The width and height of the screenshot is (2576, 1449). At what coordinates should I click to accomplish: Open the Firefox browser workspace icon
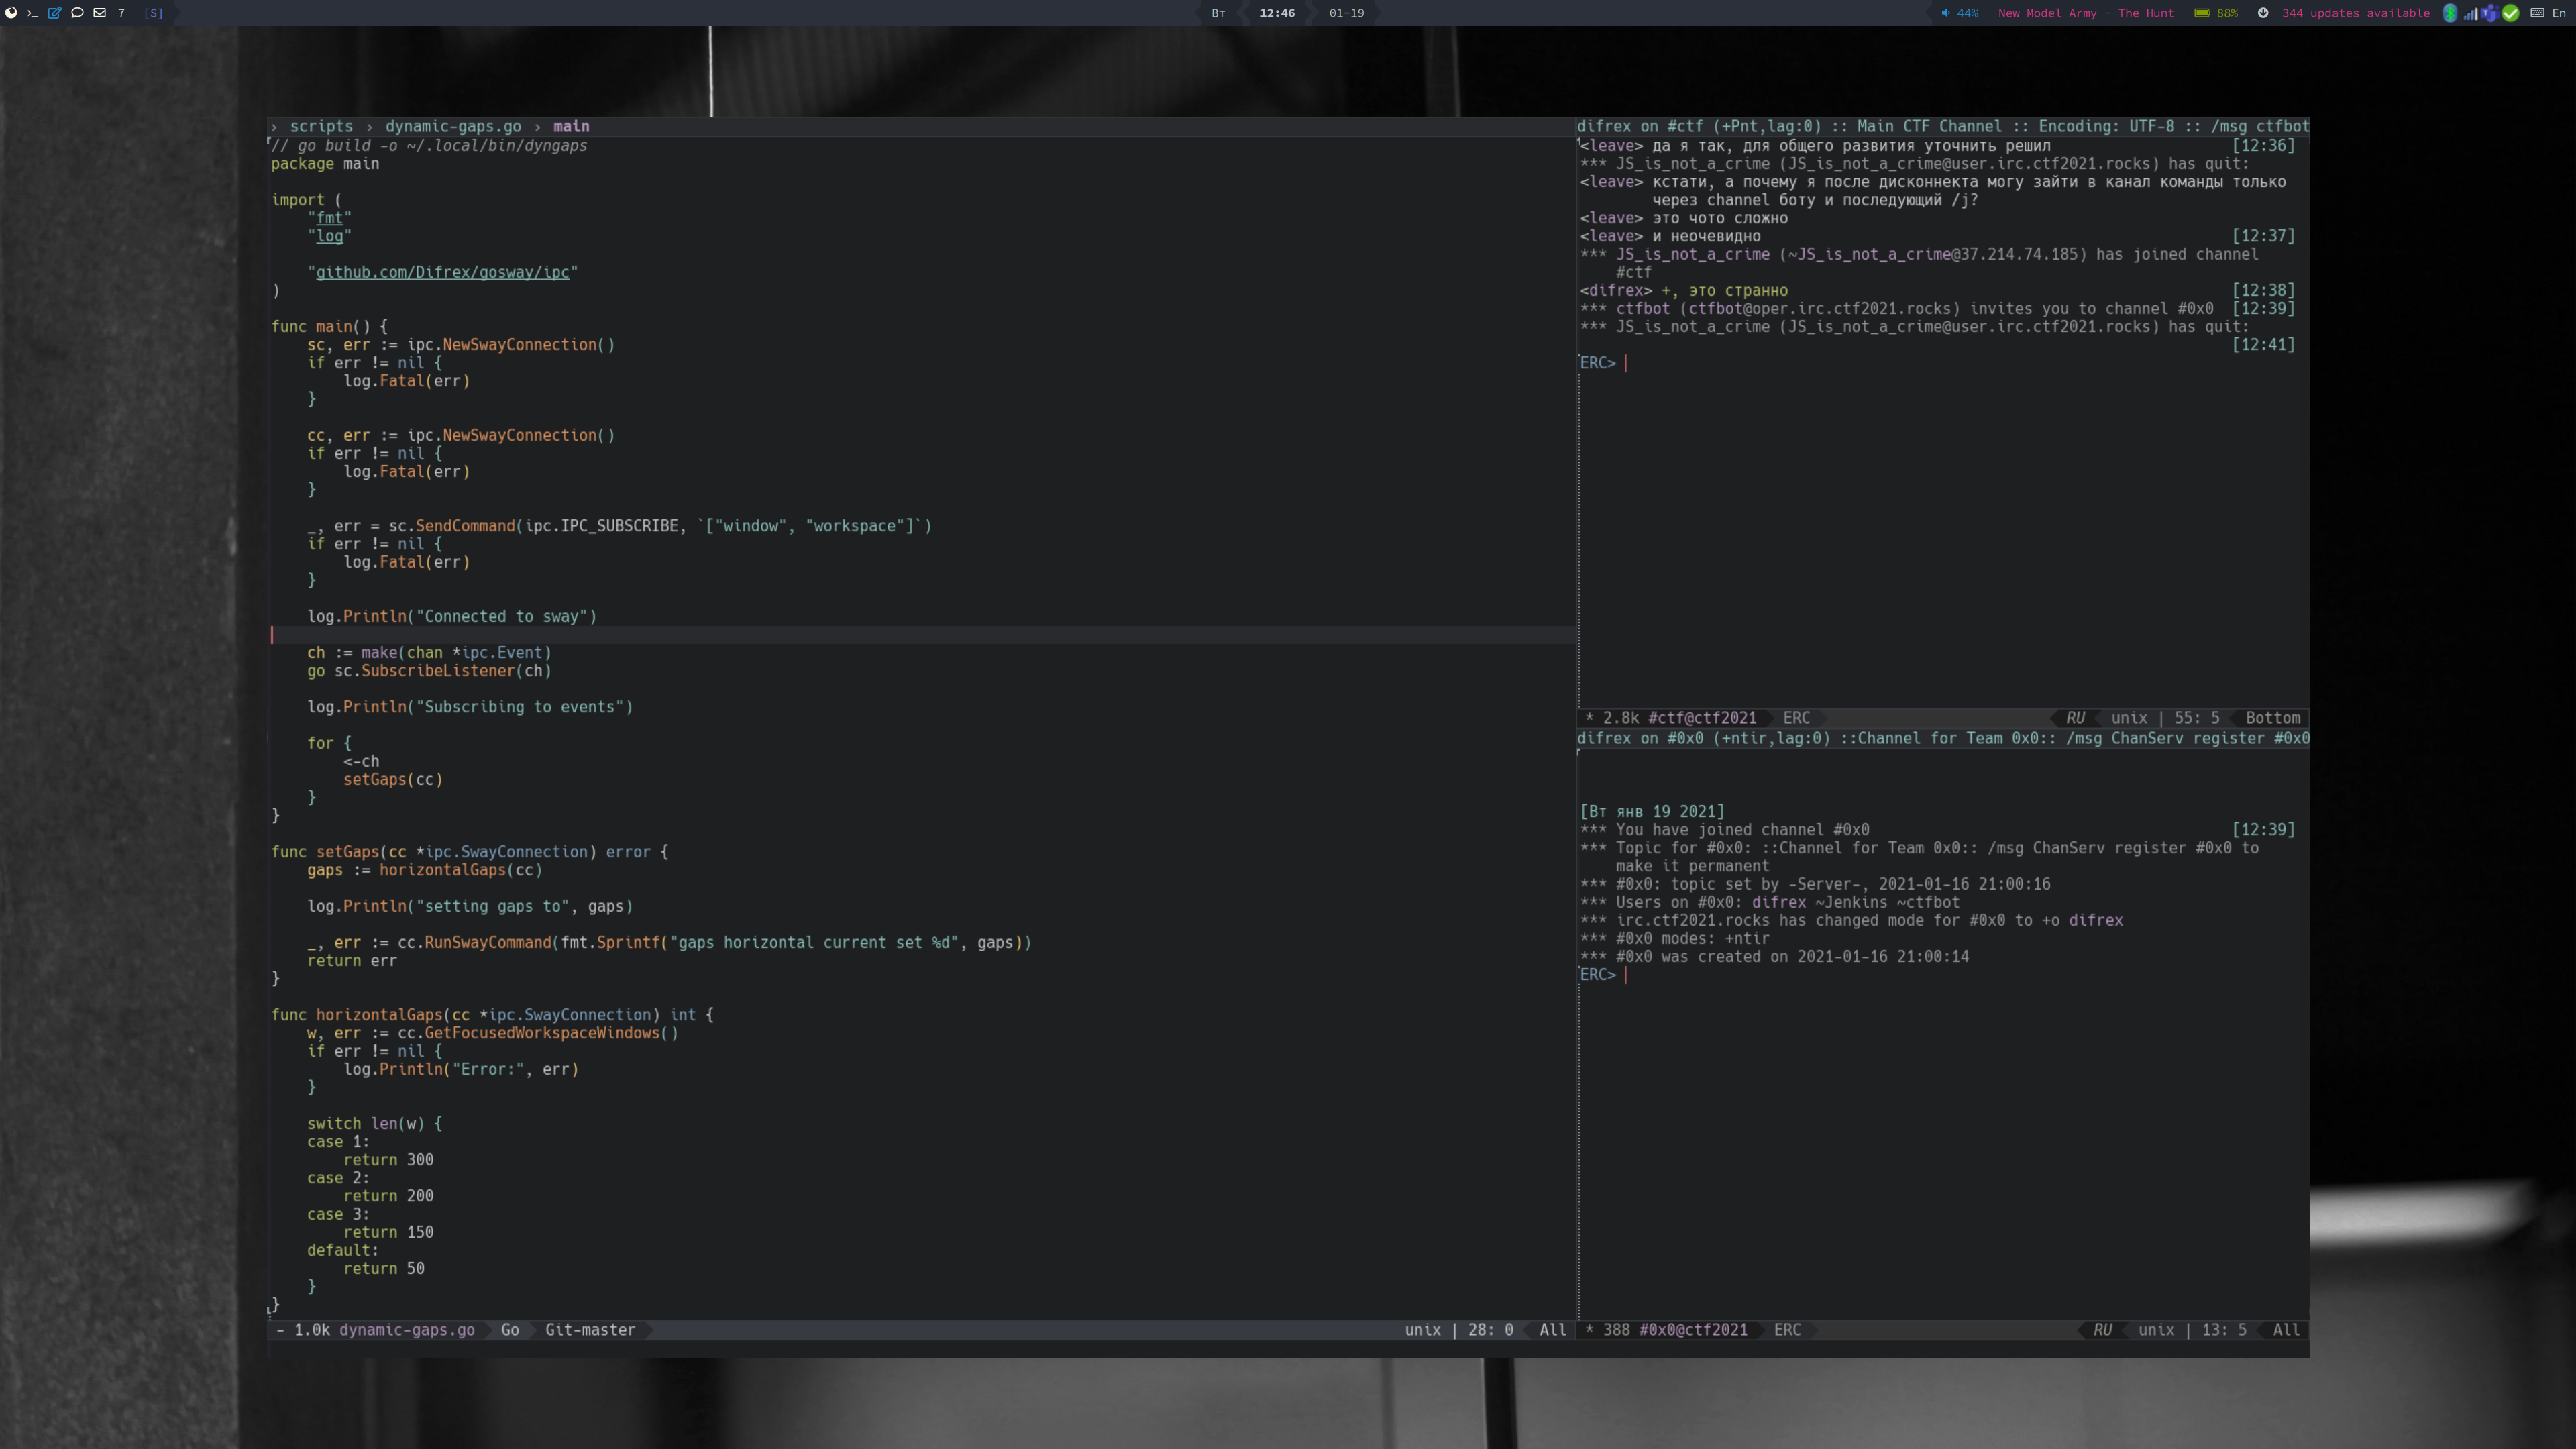coord(11,13)
